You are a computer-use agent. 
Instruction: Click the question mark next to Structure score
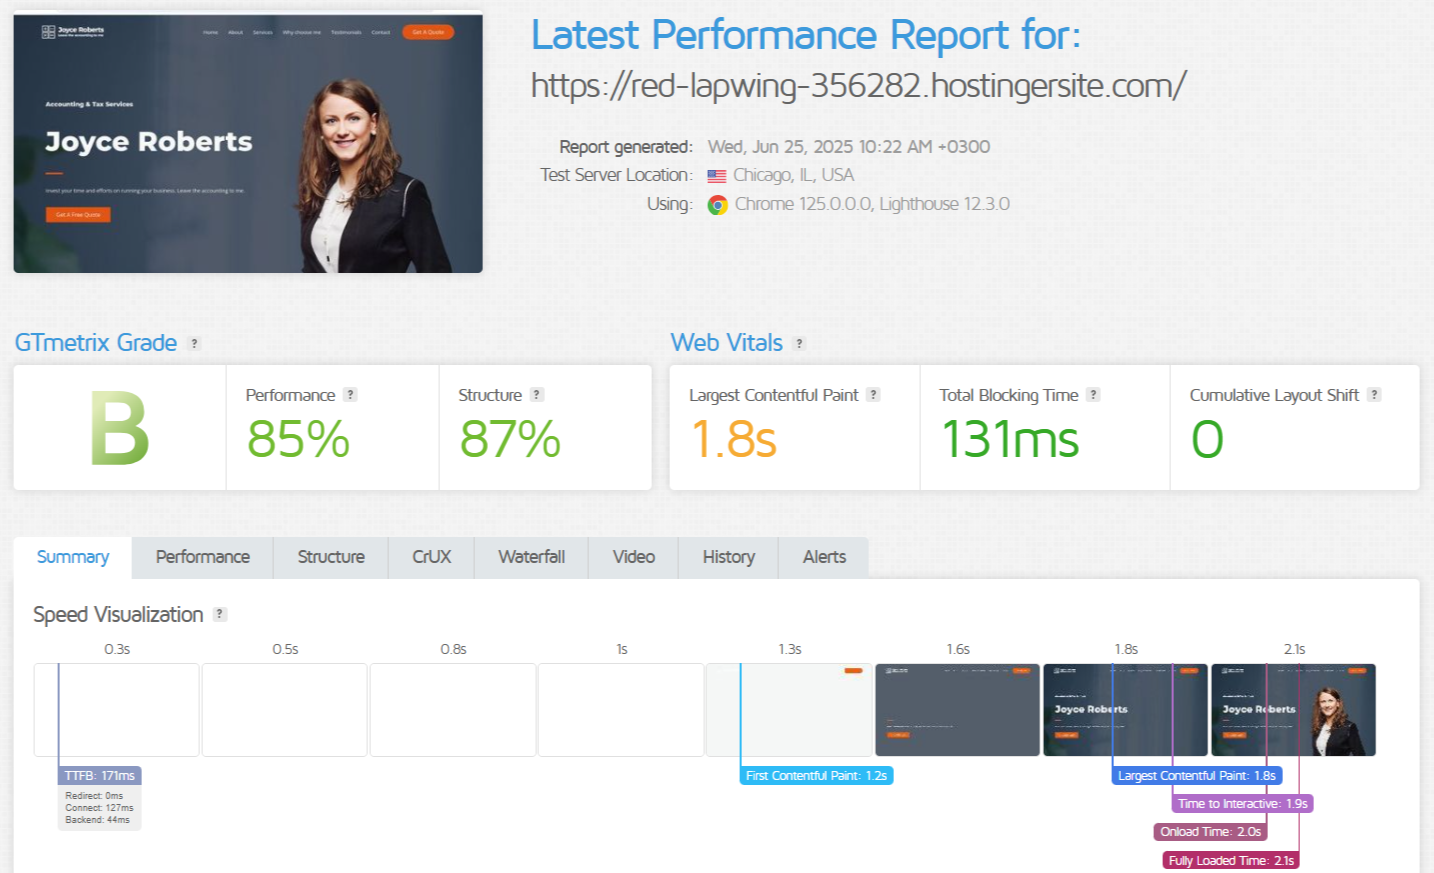(538, 394)
